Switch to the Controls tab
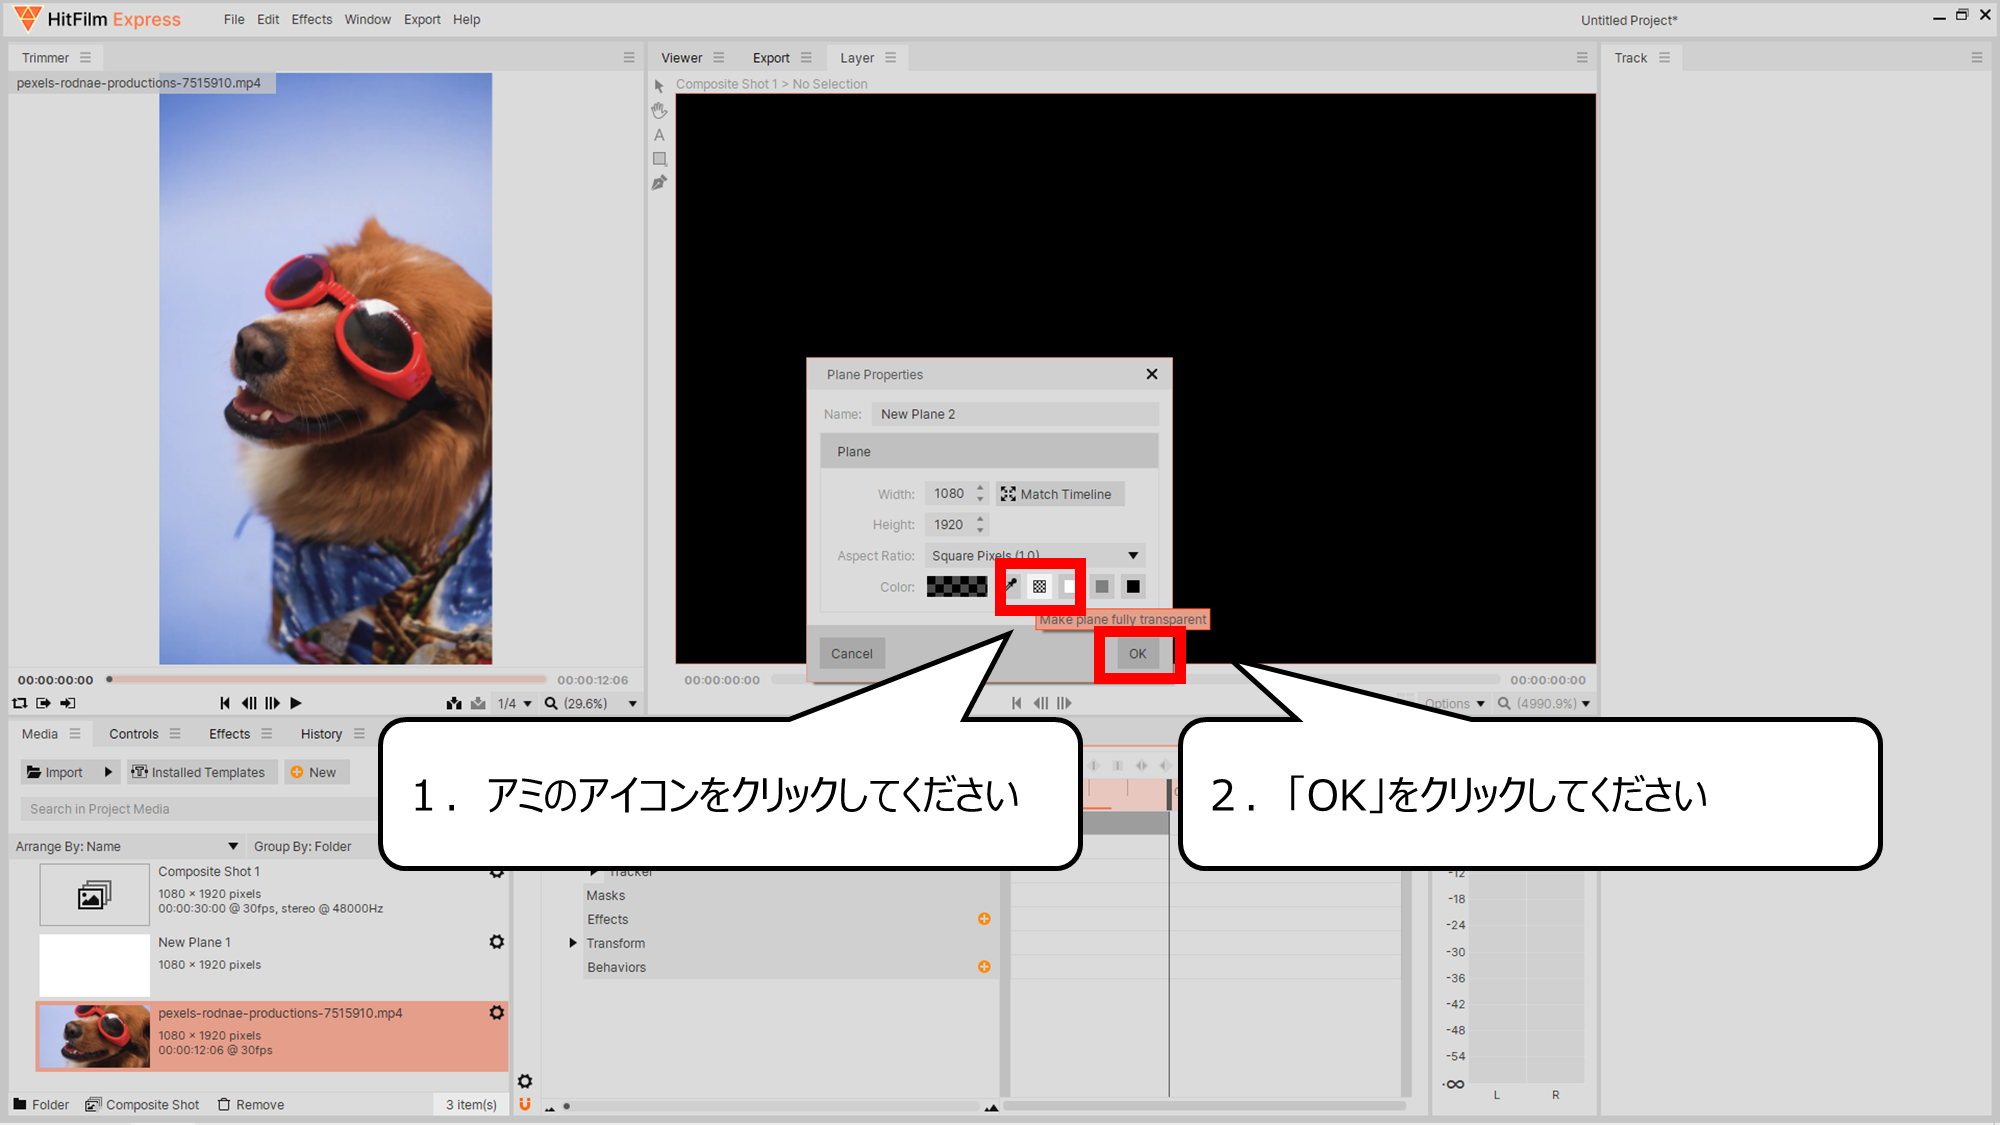 point(134,733)
